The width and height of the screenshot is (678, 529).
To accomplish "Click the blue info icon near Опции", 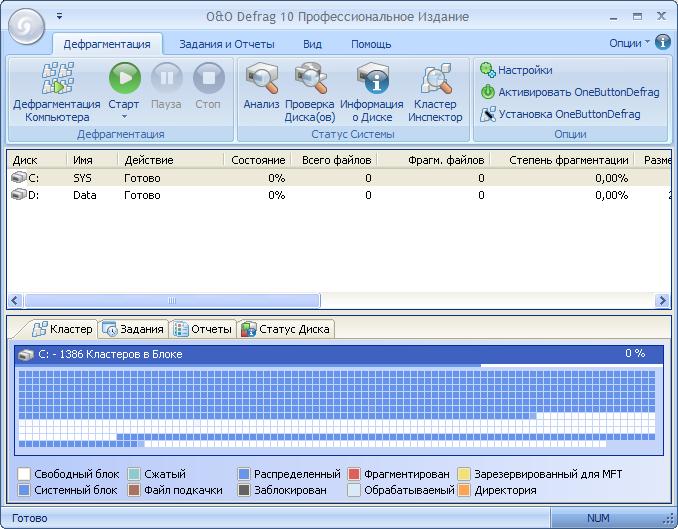I will [x=662, y=42].
